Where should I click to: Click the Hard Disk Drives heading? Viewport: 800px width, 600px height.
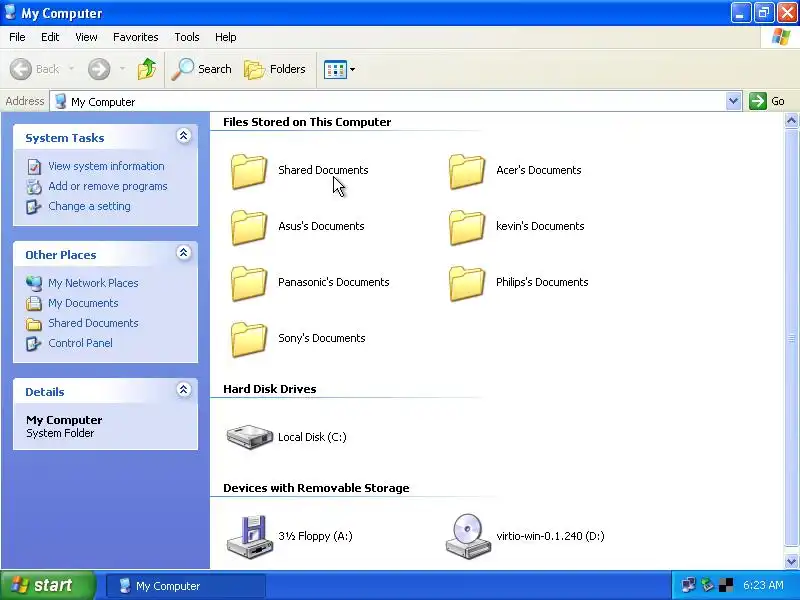pyautogui.click(x=269, y=389)
